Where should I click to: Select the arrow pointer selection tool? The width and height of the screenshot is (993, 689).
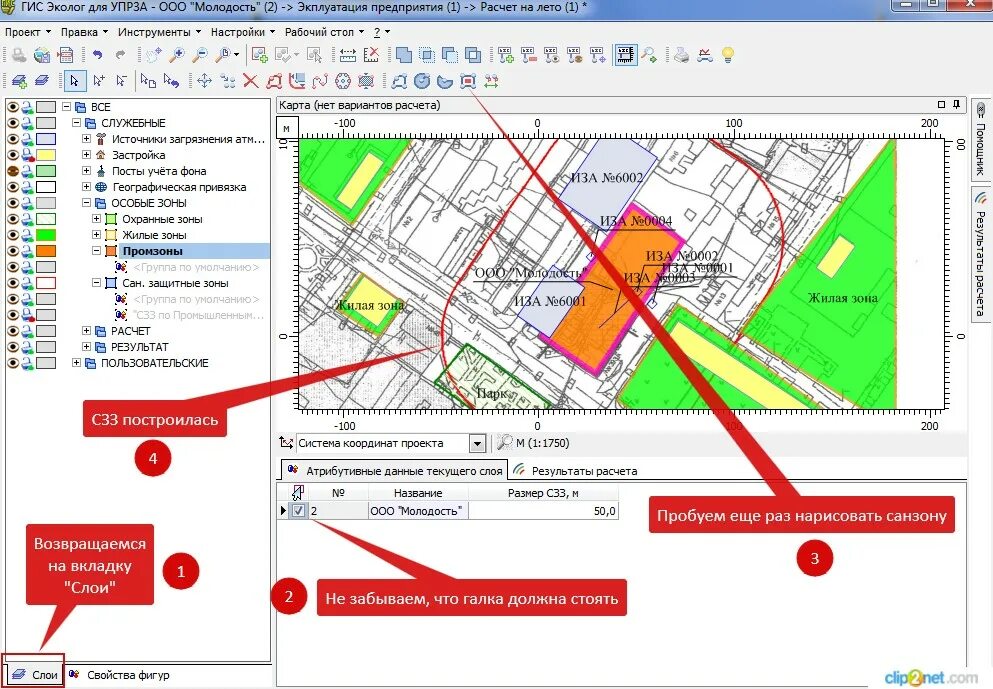(x=75, y=81)
